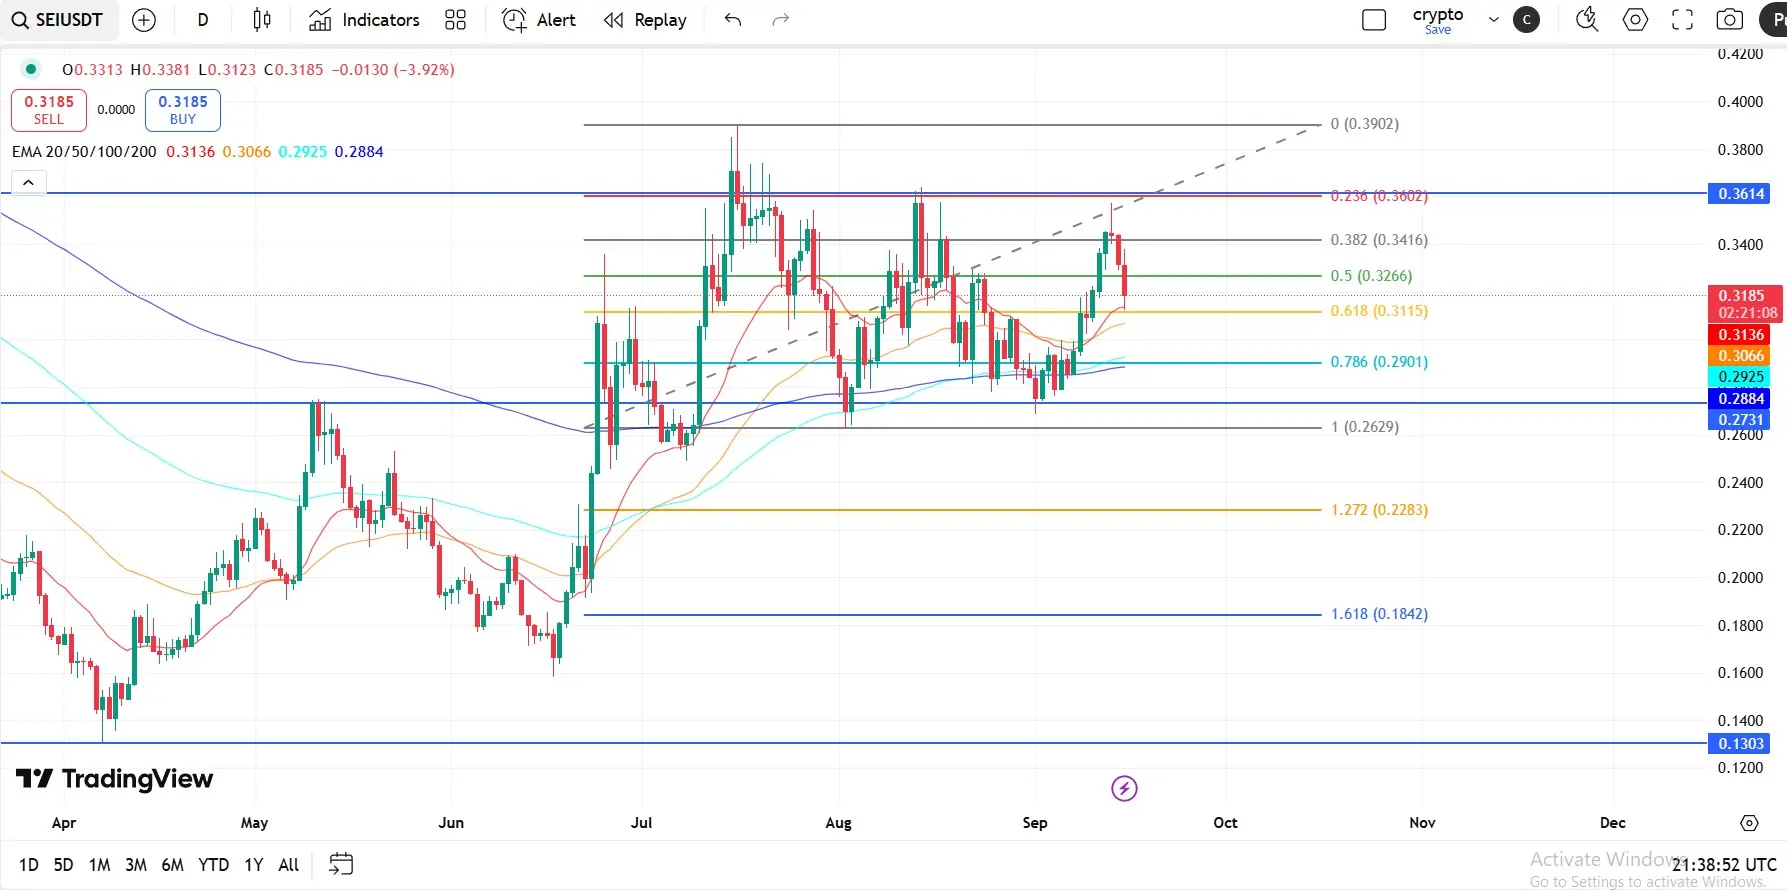Click the EMA 0.2884 price scale label
1787x890 pixels.
[1740, 399]
